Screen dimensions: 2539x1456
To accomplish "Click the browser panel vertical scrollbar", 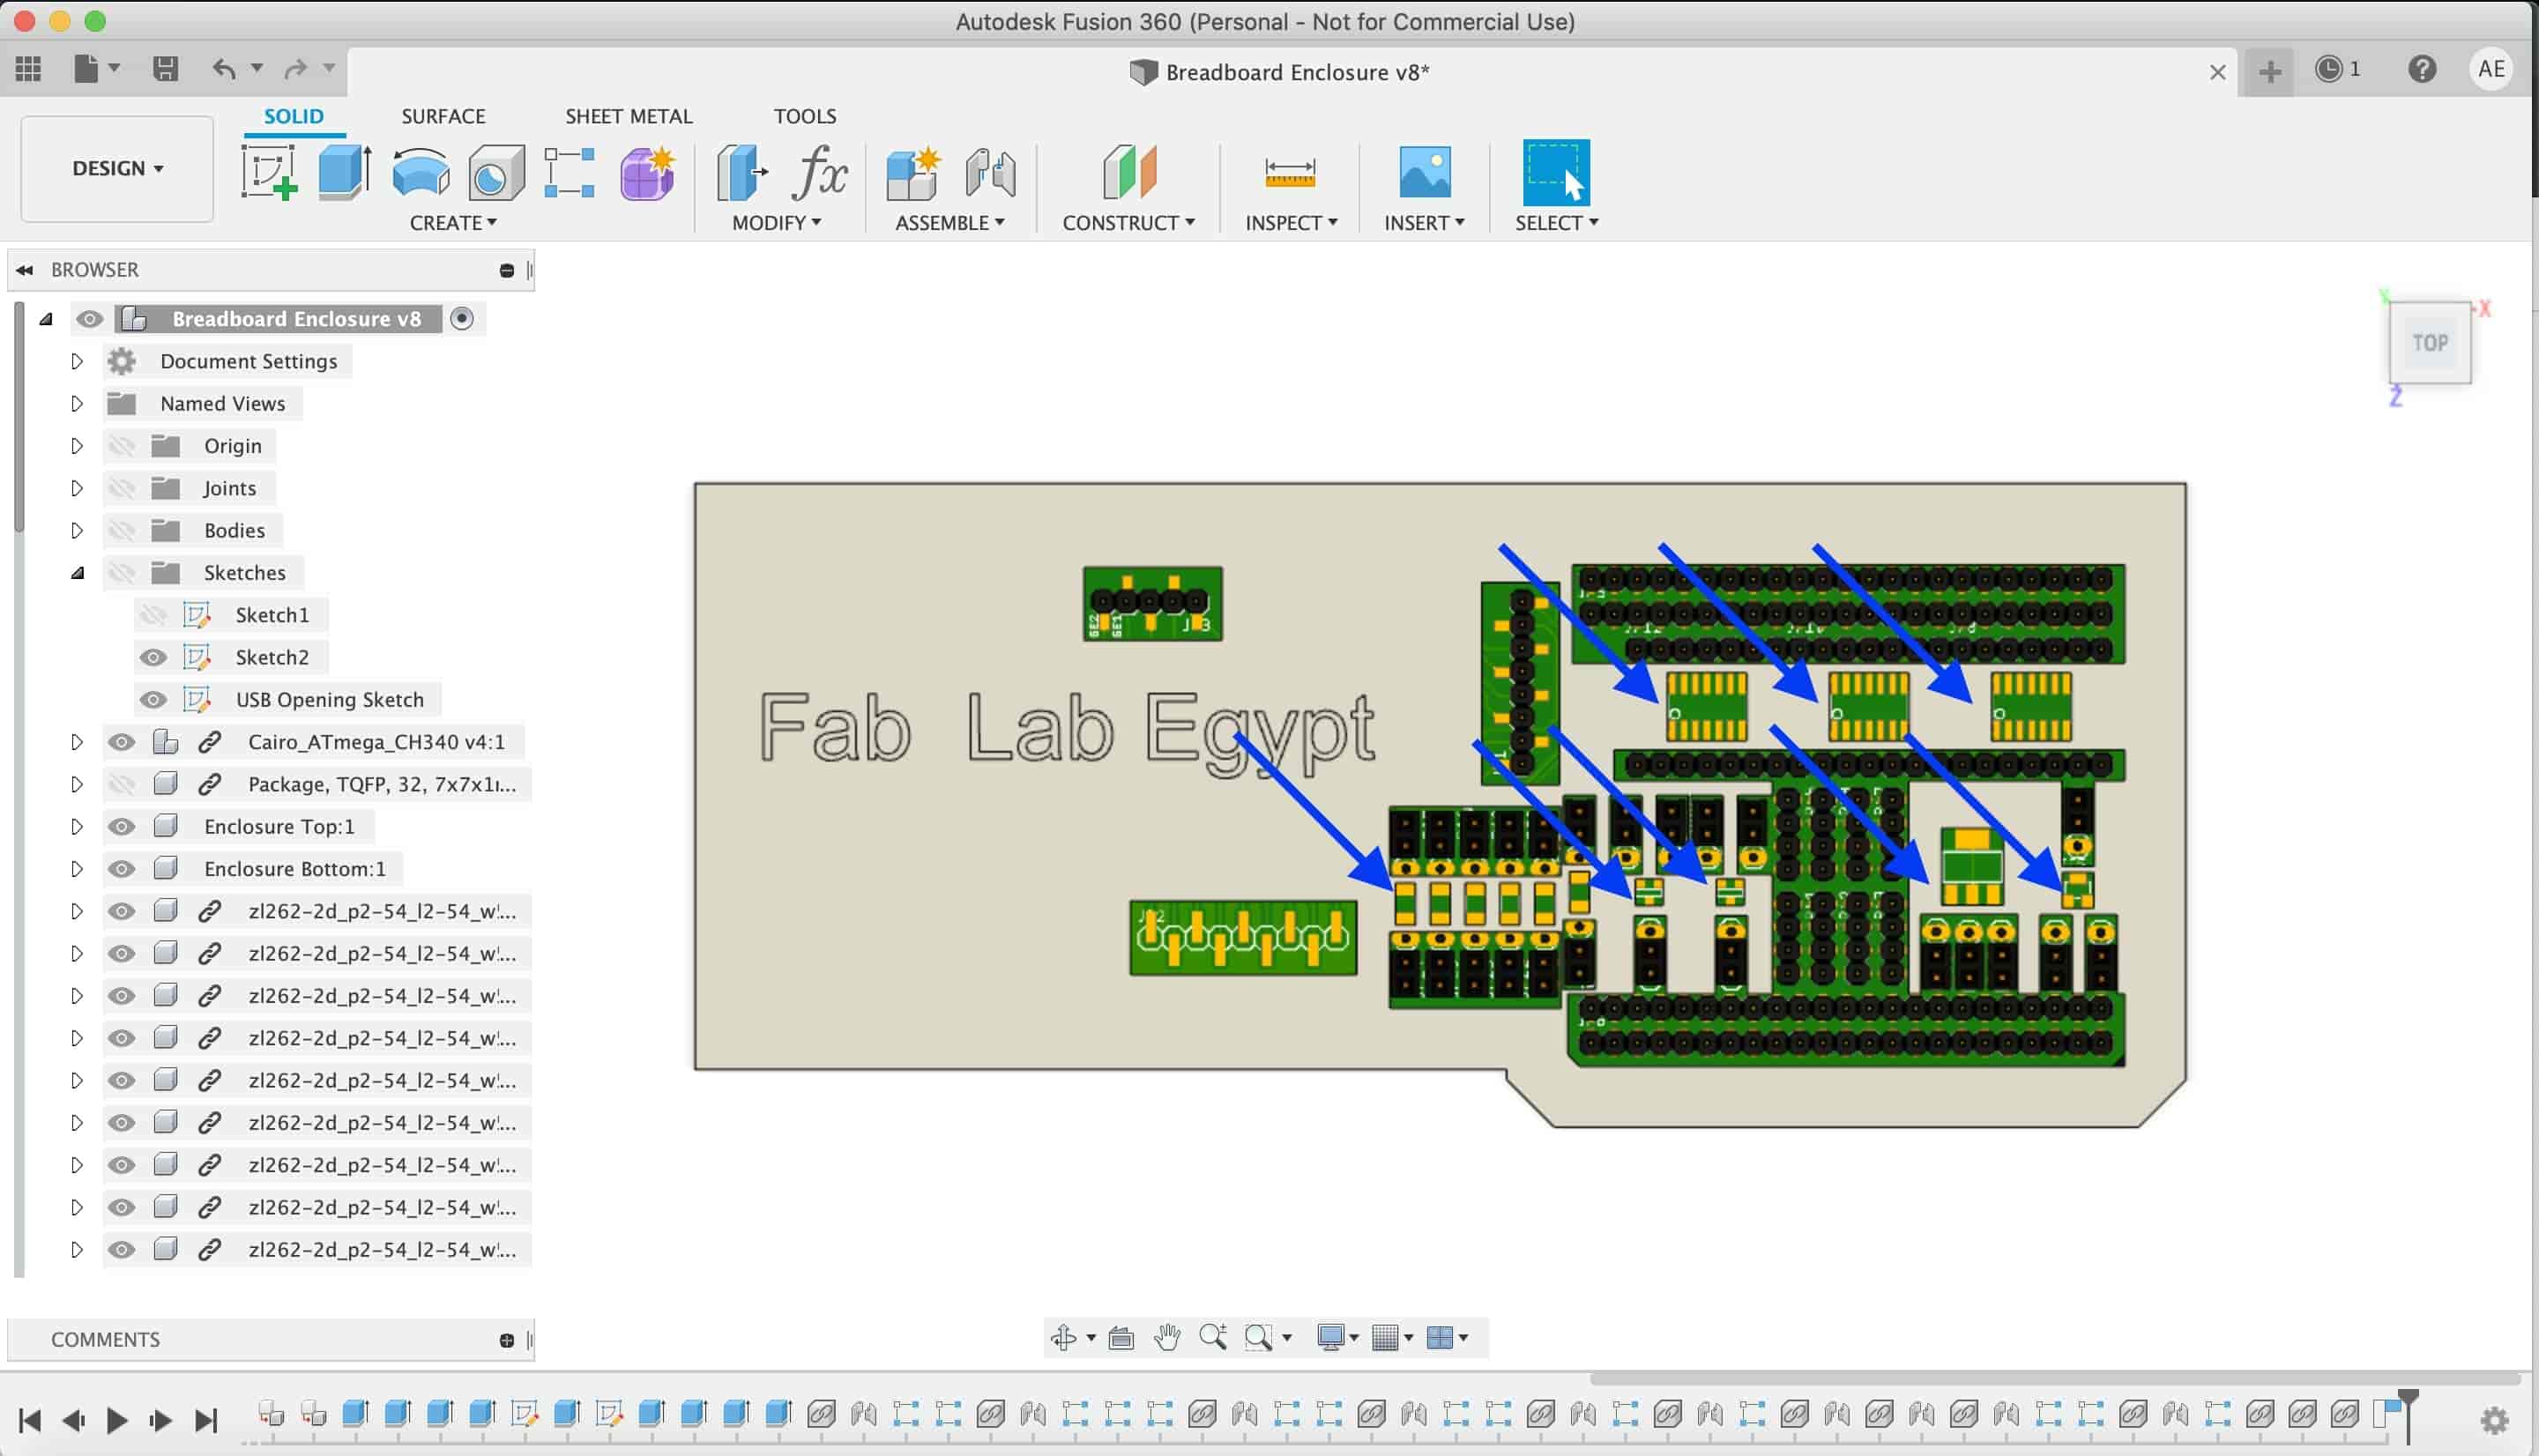I will [18, 417].
